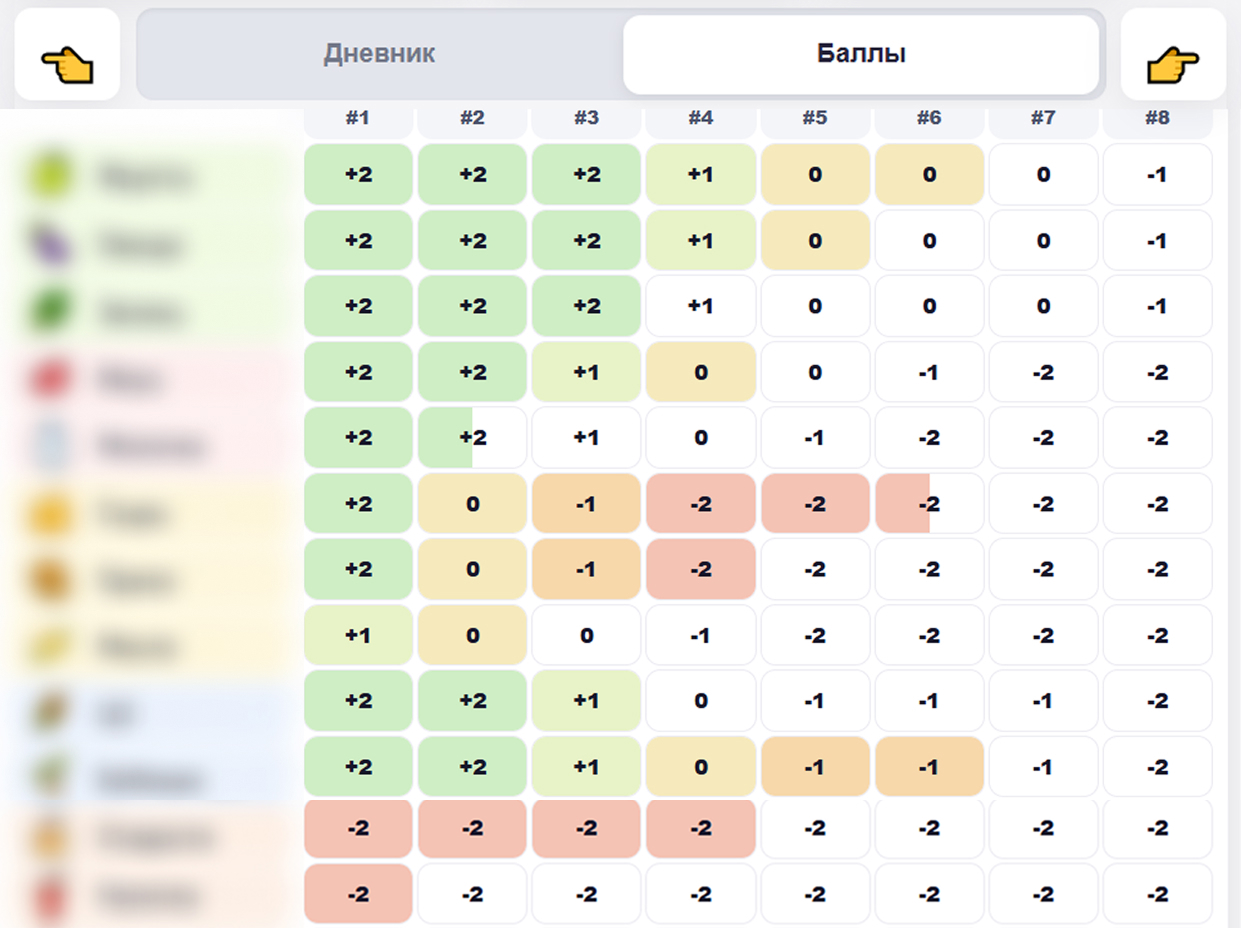The width and height of the screenshot is (1241, 928).
Task: Select column header #8
Action: click(x=1157, y=118)
